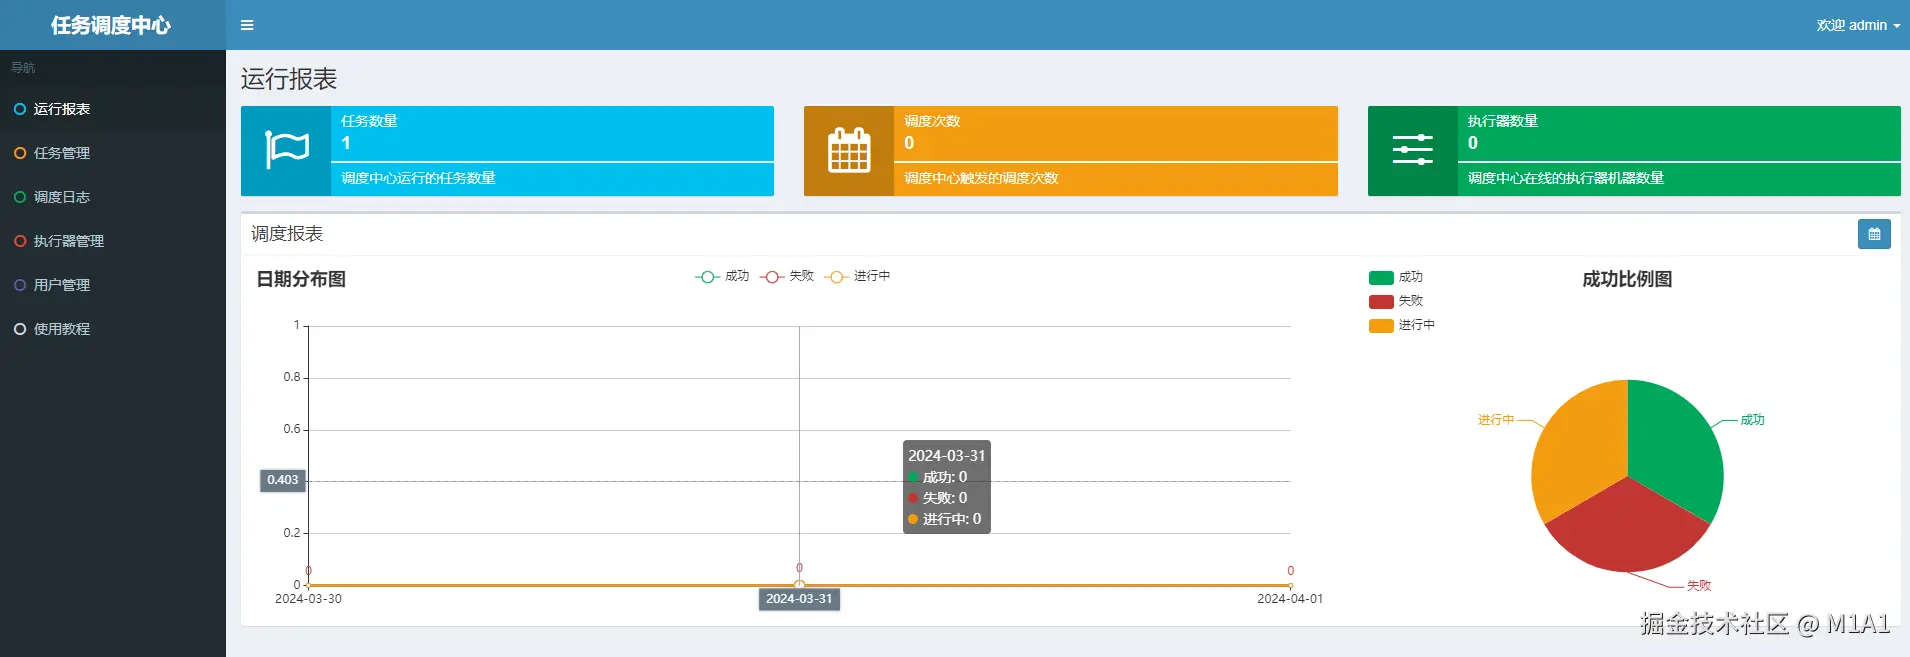The image size is (1910, 657).
Task: Click 调度中心触发的调度次数 description text
Action: tap(981, 178)
